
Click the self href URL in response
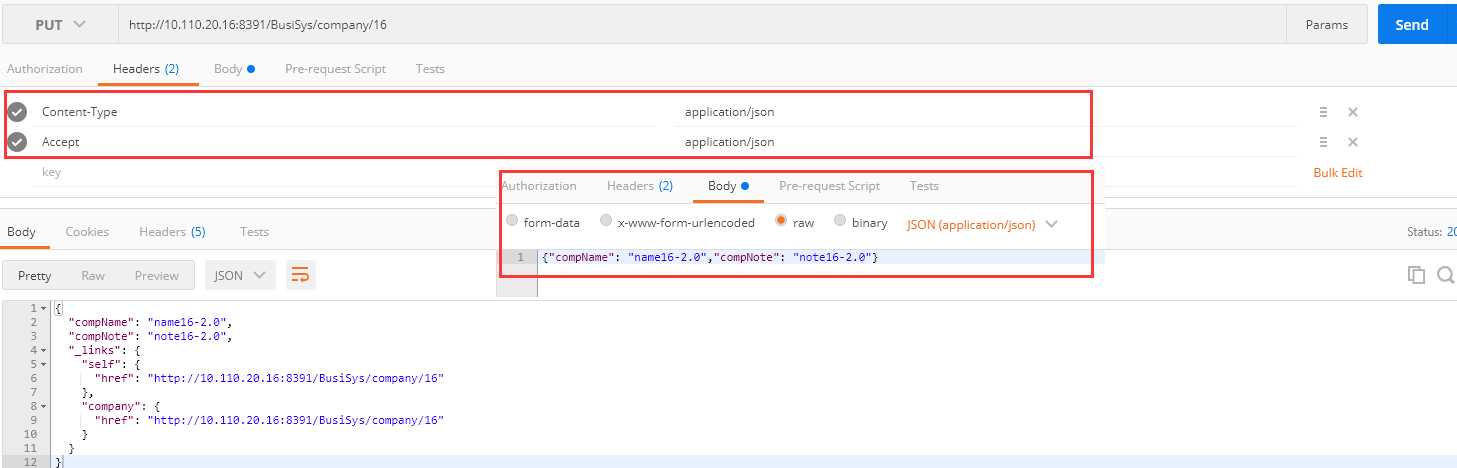click(x=295, y=379)
